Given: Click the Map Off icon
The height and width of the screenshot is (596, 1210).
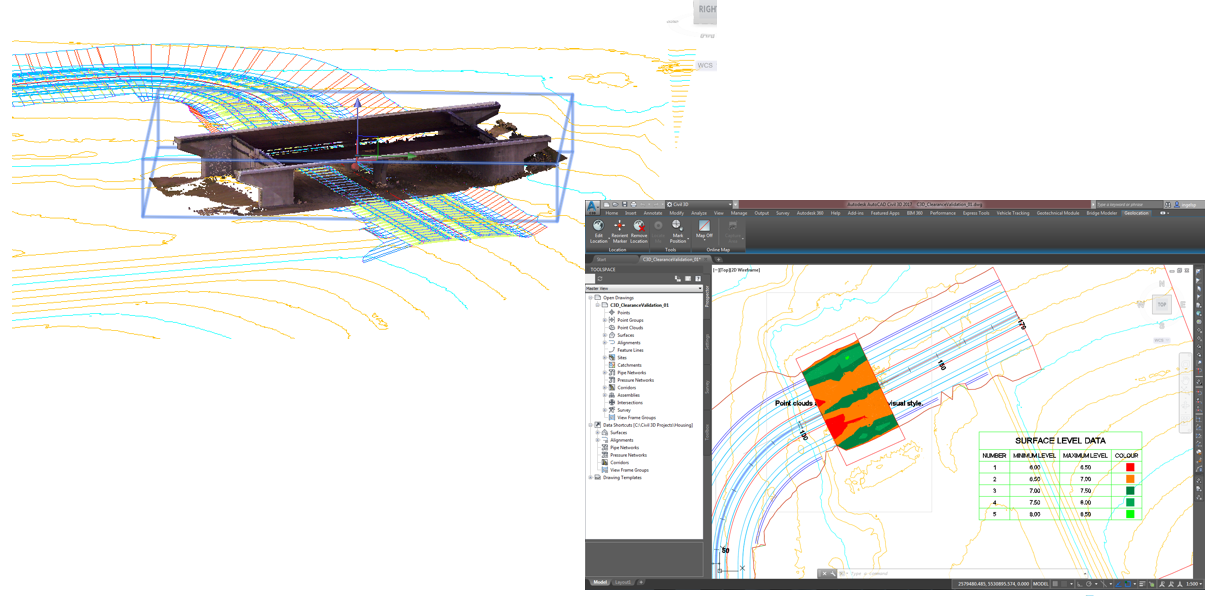Looking at the screenshot, I should [703, 227].
